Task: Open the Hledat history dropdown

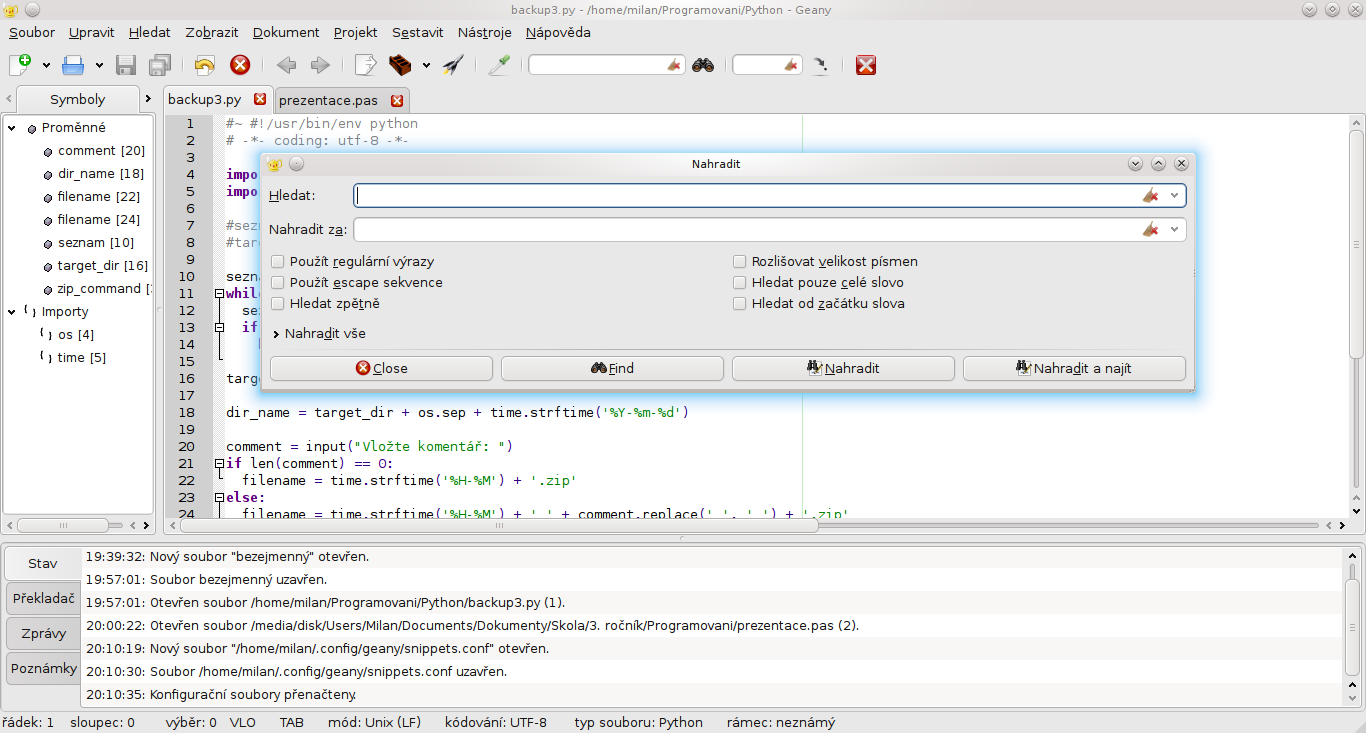Action: (1175, 196)
